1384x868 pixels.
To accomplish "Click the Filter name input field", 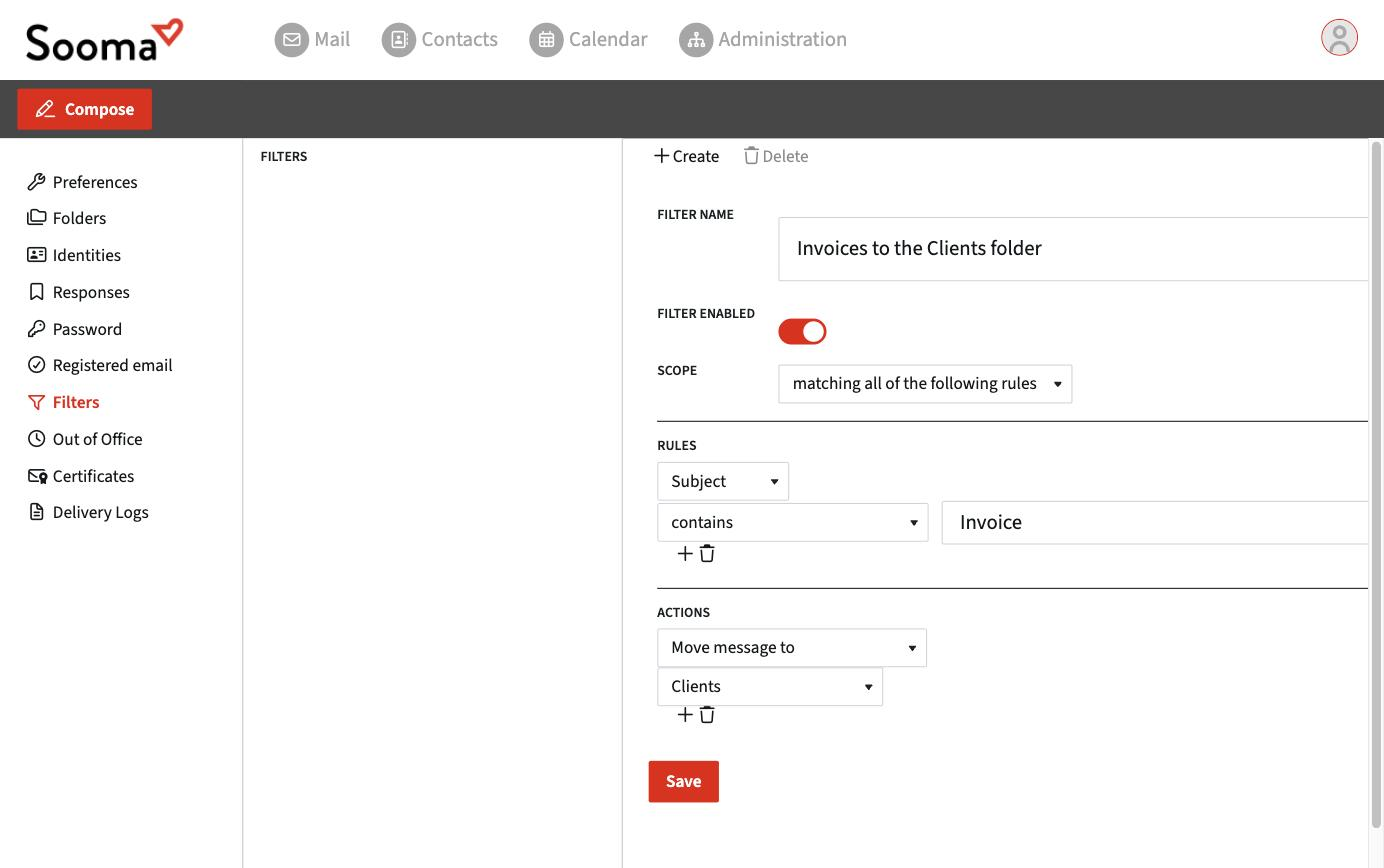I will tap(1072, 249).
